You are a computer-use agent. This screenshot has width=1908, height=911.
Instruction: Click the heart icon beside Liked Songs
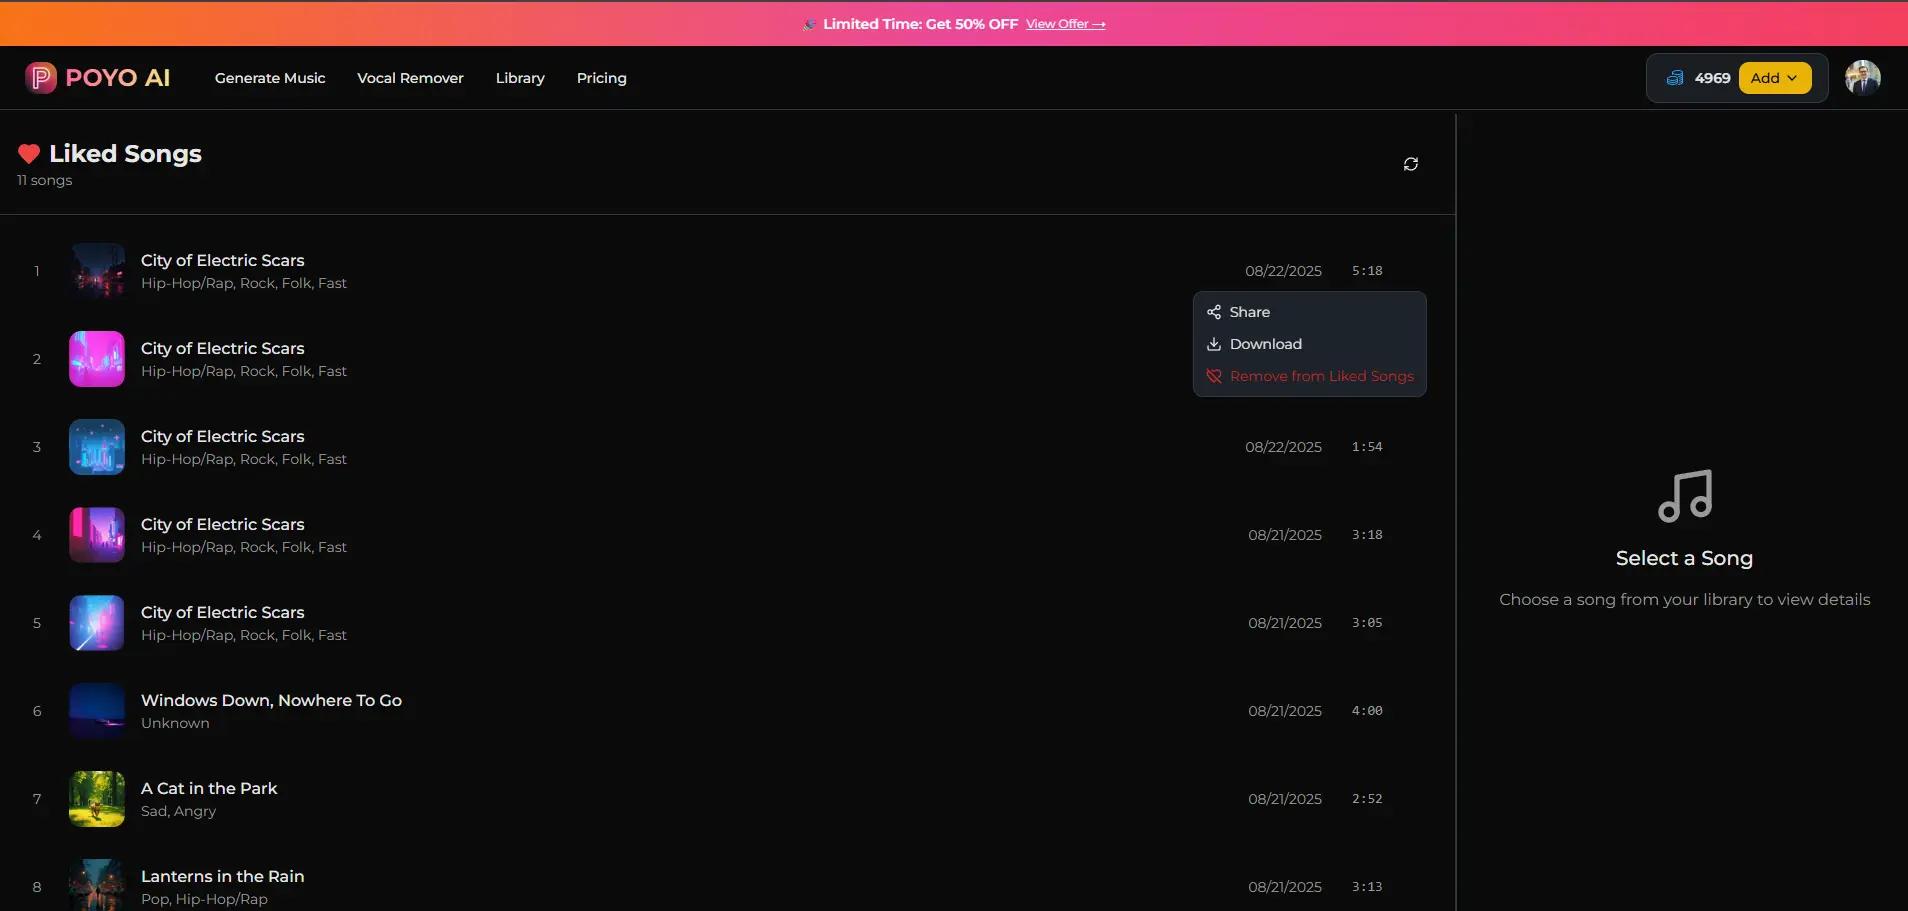click(28, 154)
